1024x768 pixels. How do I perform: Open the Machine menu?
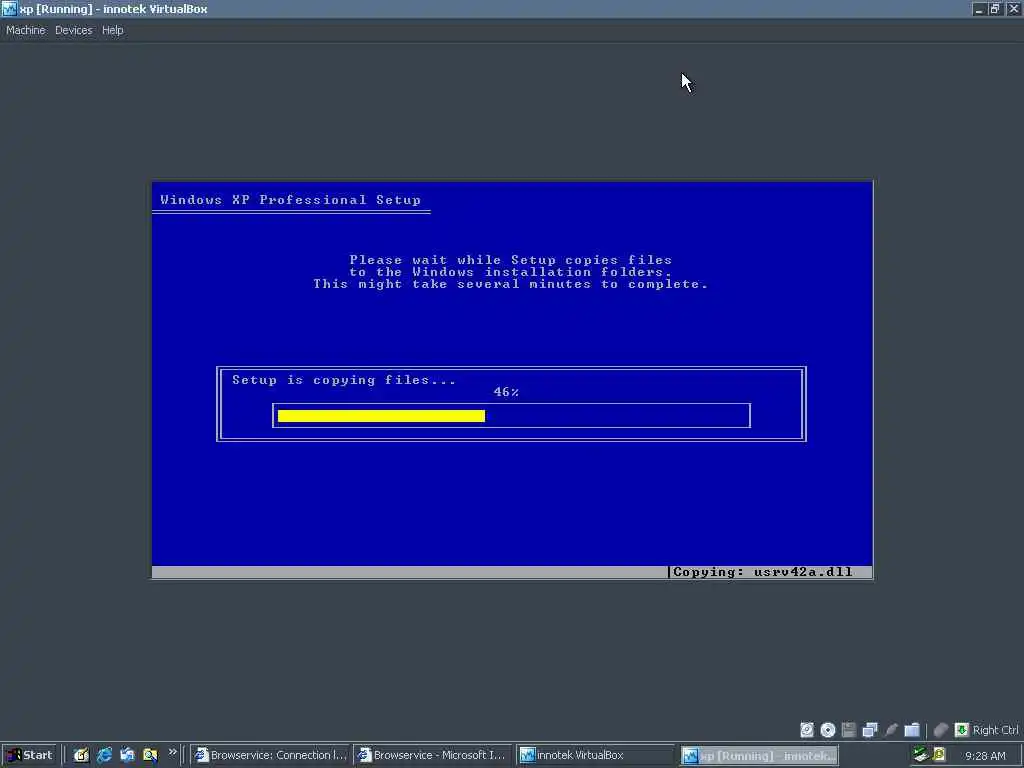[26, 30]
